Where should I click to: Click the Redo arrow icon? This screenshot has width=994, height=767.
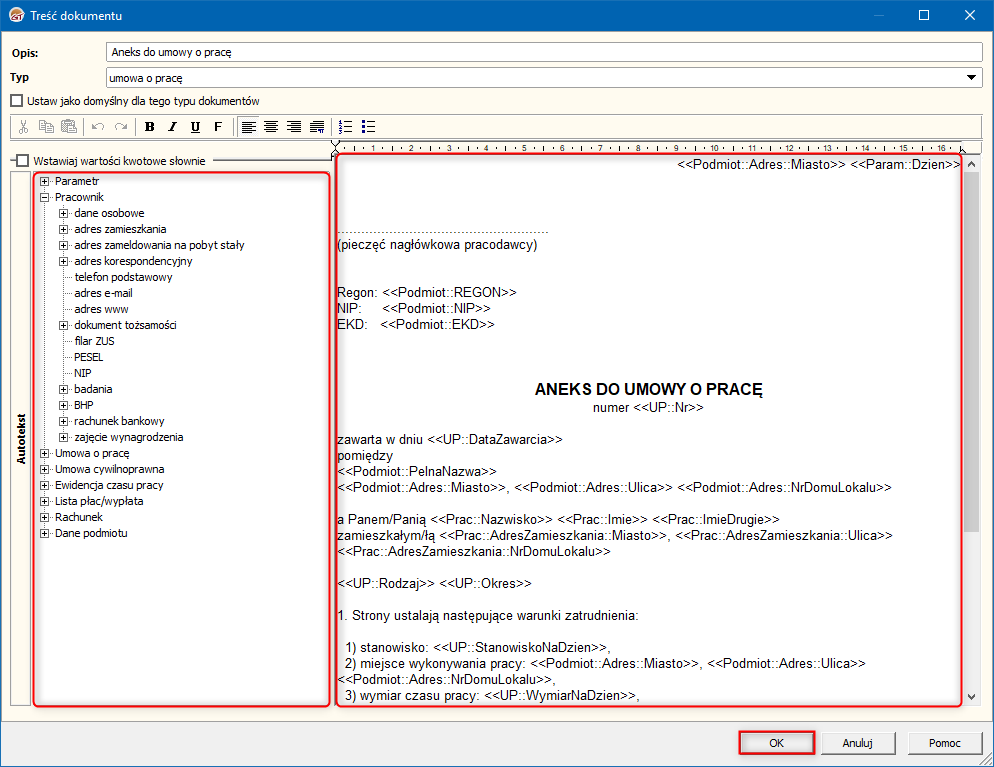[x=120, y=127]
